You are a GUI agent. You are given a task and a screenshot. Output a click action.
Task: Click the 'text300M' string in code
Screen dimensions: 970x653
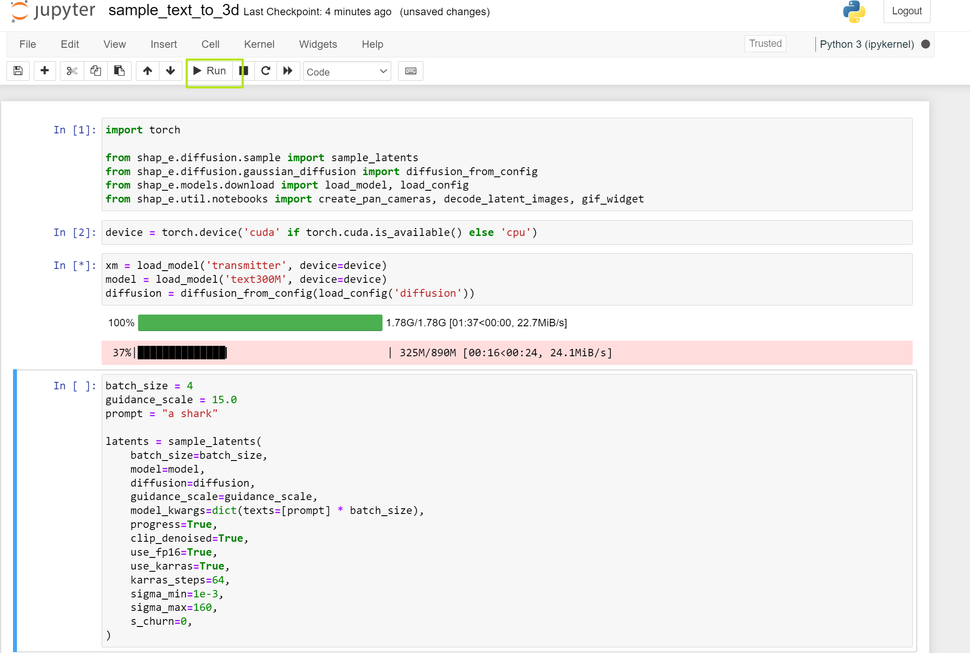click(255, 280)
